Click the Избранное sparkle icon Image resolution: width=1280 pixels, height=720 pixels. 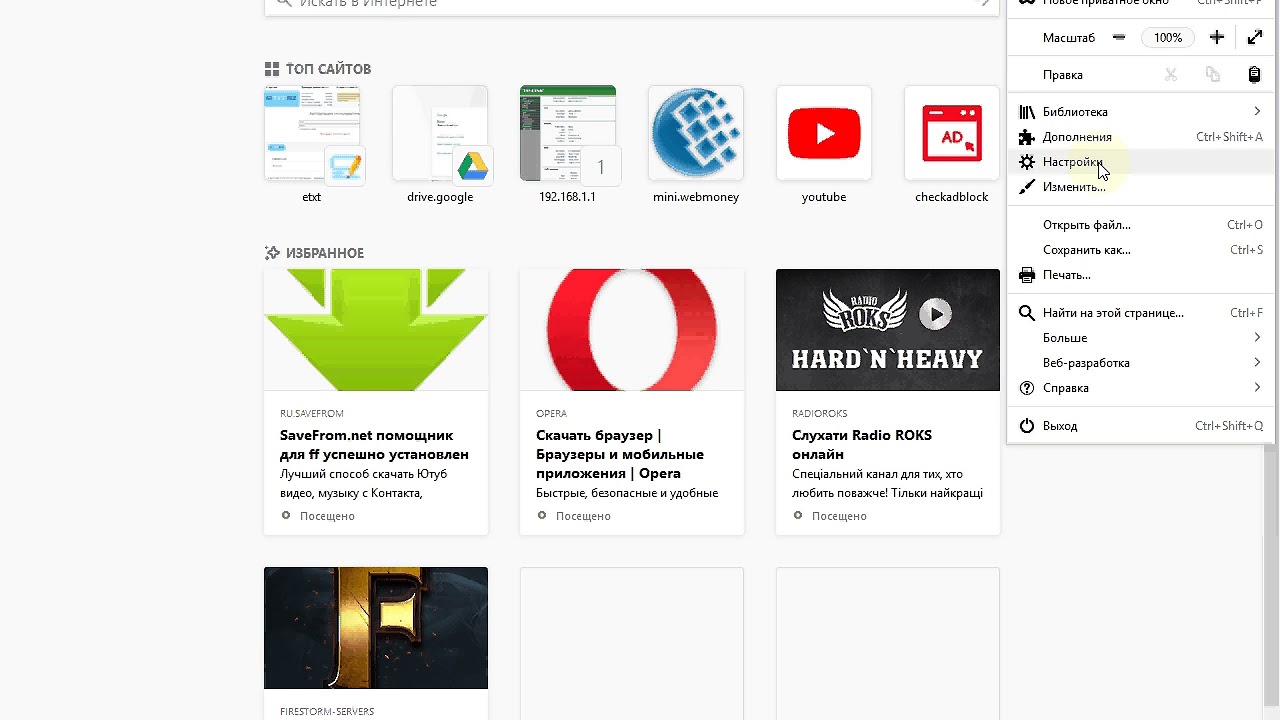click(x=272, y=253)
